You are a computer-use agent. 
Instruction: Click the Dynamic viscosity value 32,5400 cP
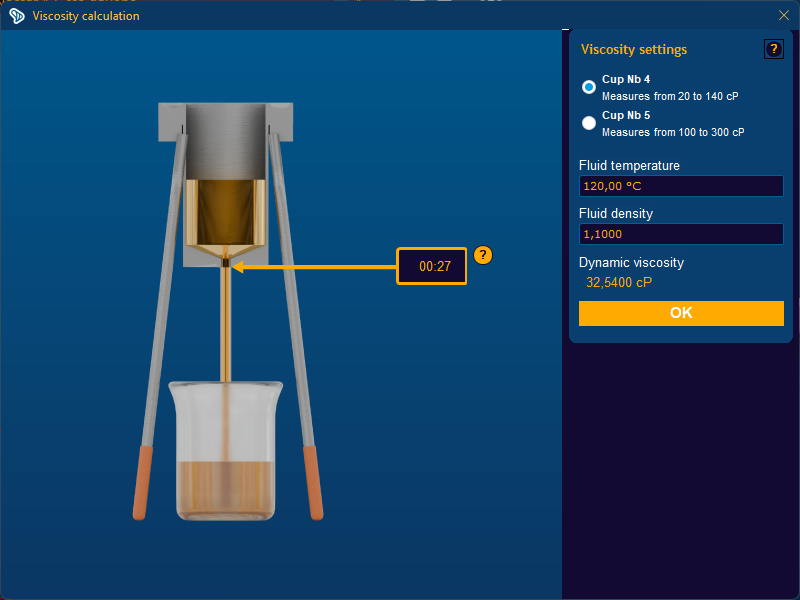click(618, 282)
